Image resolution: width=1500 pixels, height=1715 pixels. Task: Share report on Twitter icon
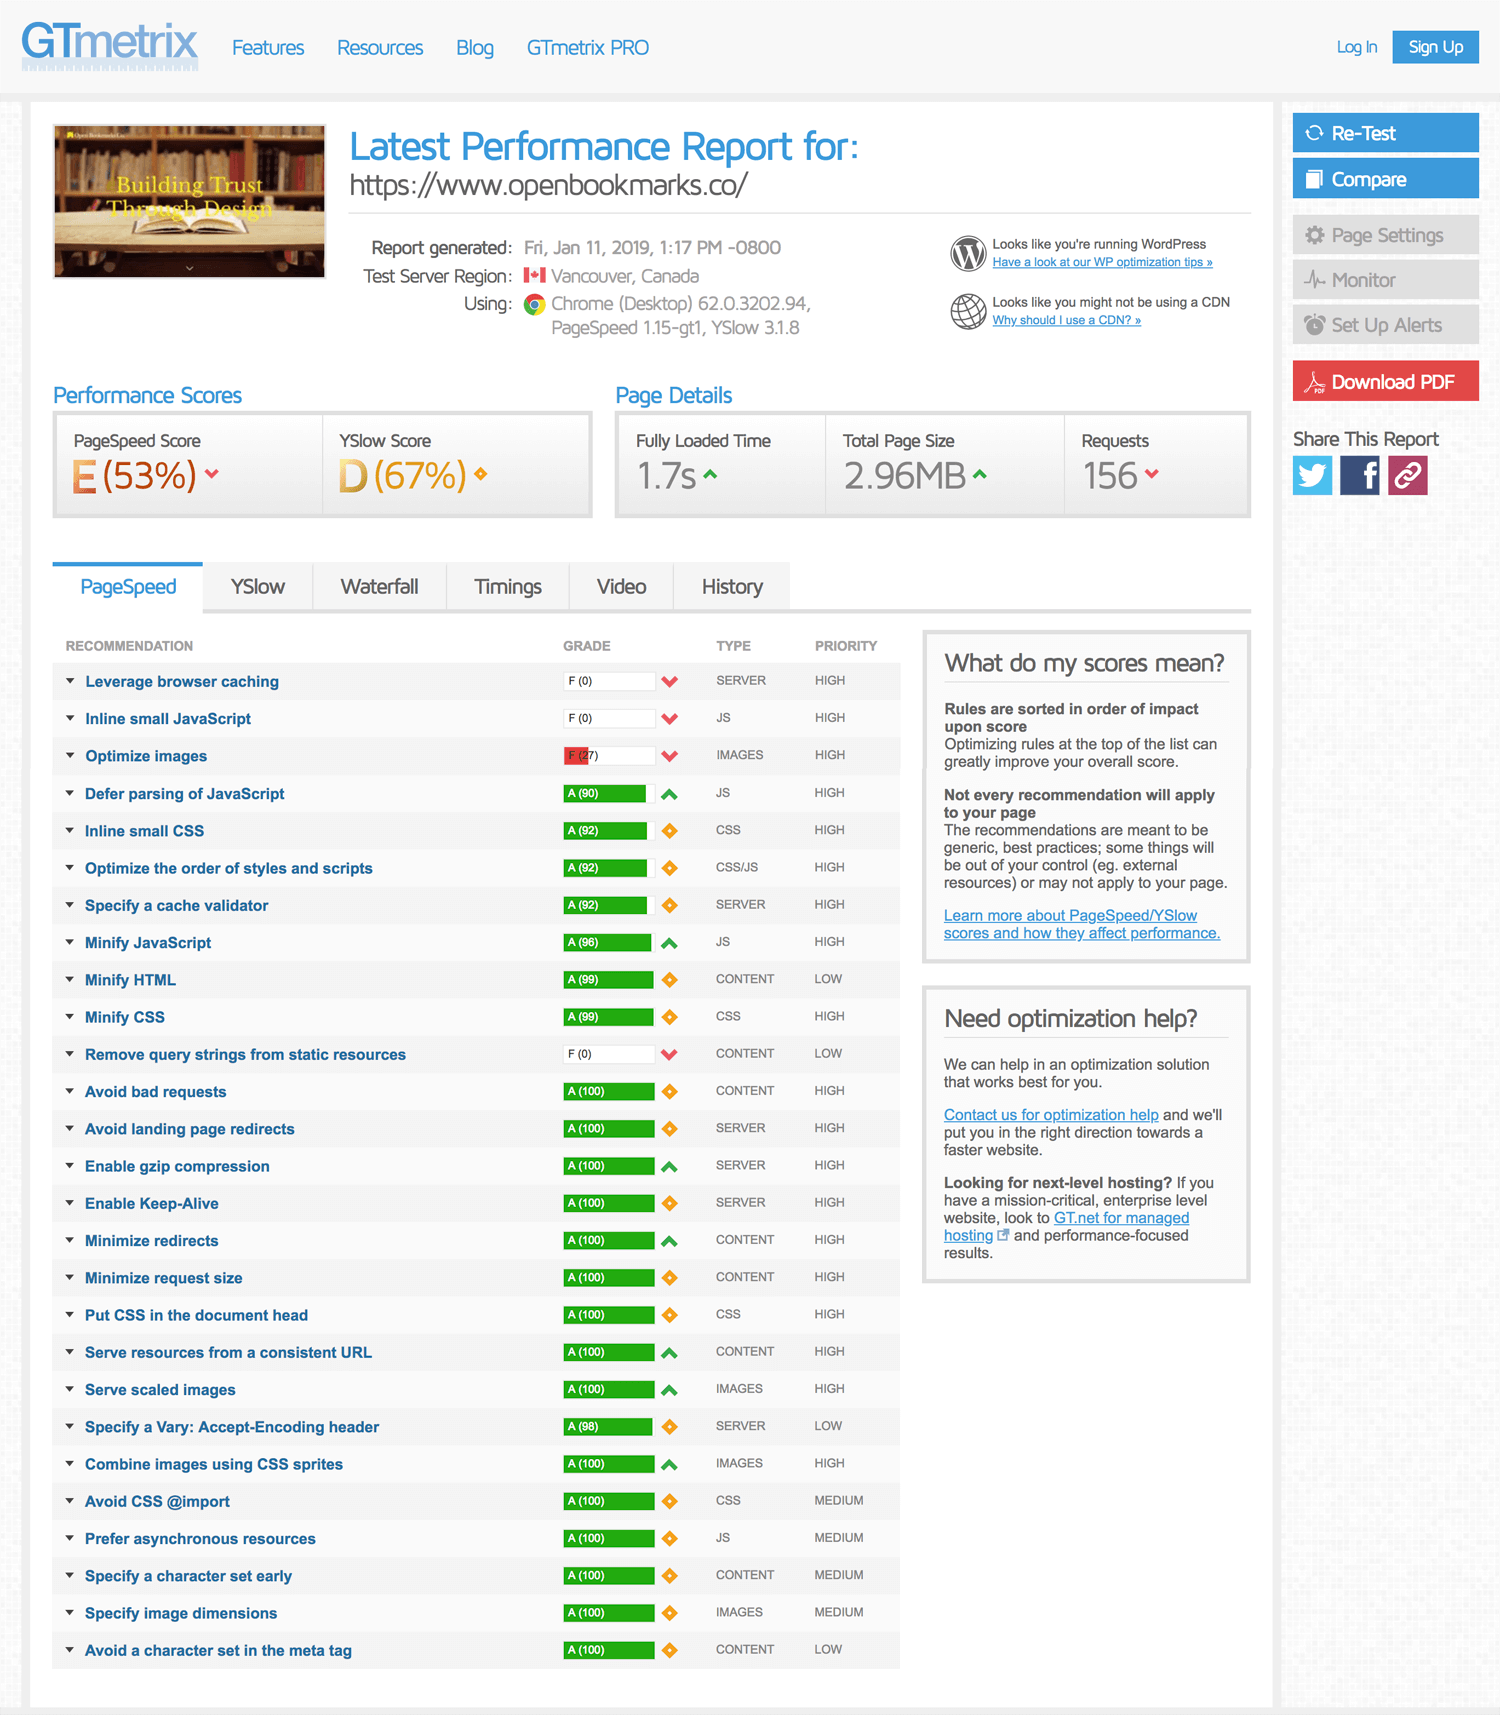[1312, 475]
